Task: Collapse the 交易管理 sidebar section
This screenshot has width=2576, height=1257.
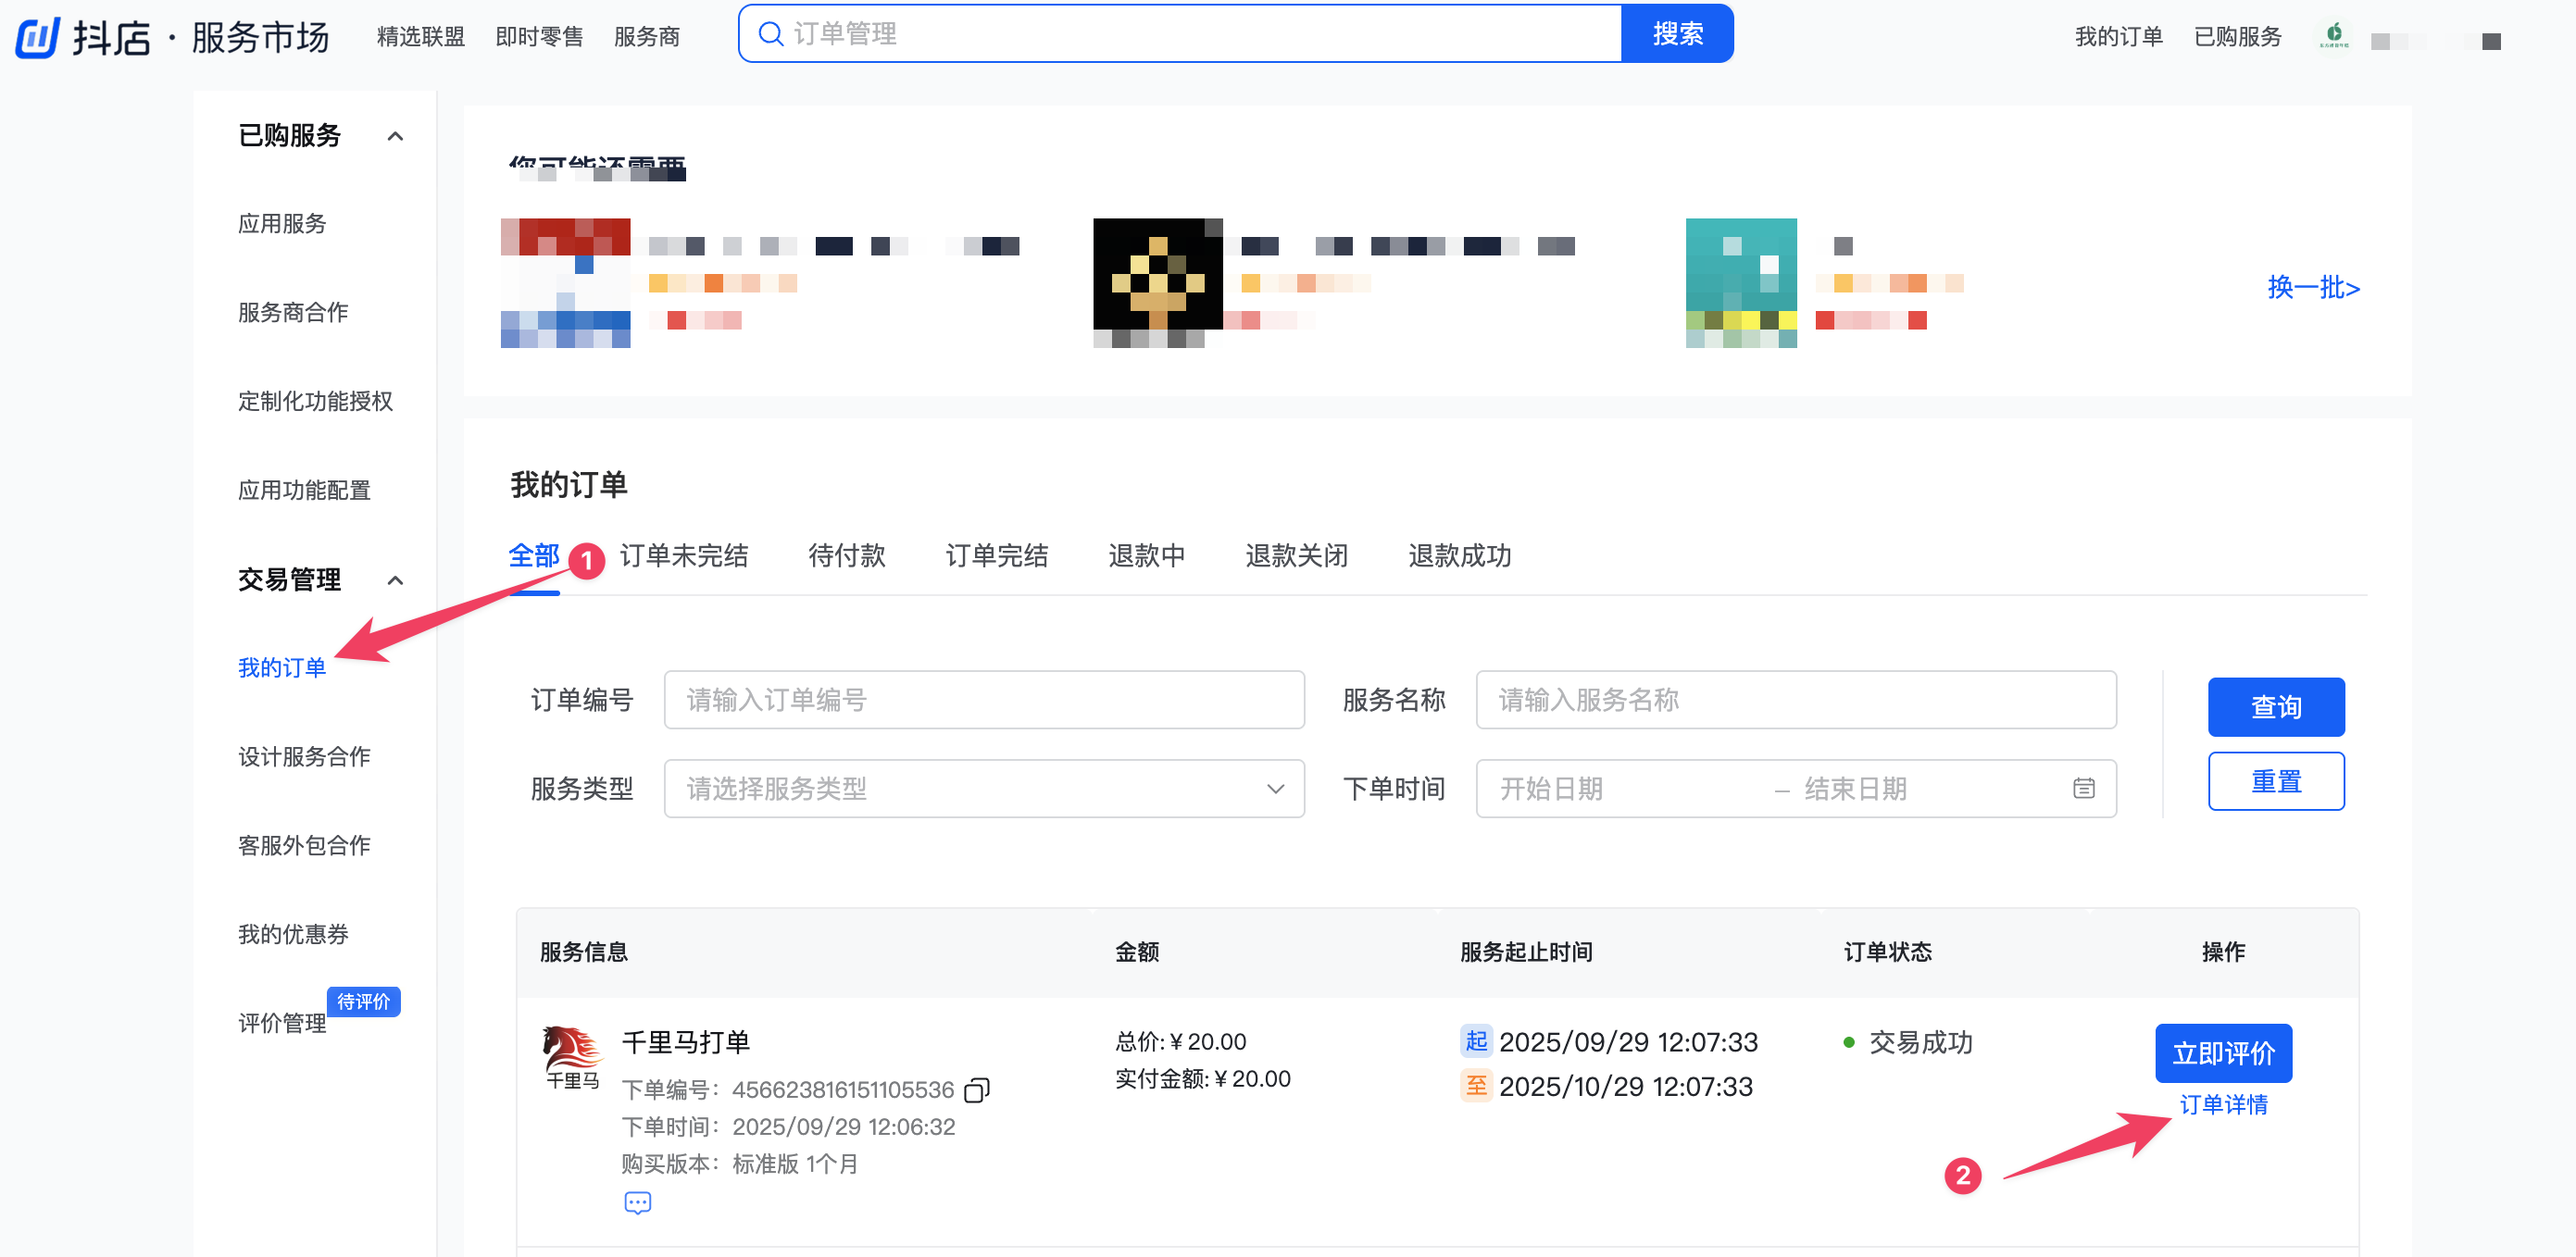Action: pyautogui.click(x=395, y=580)
